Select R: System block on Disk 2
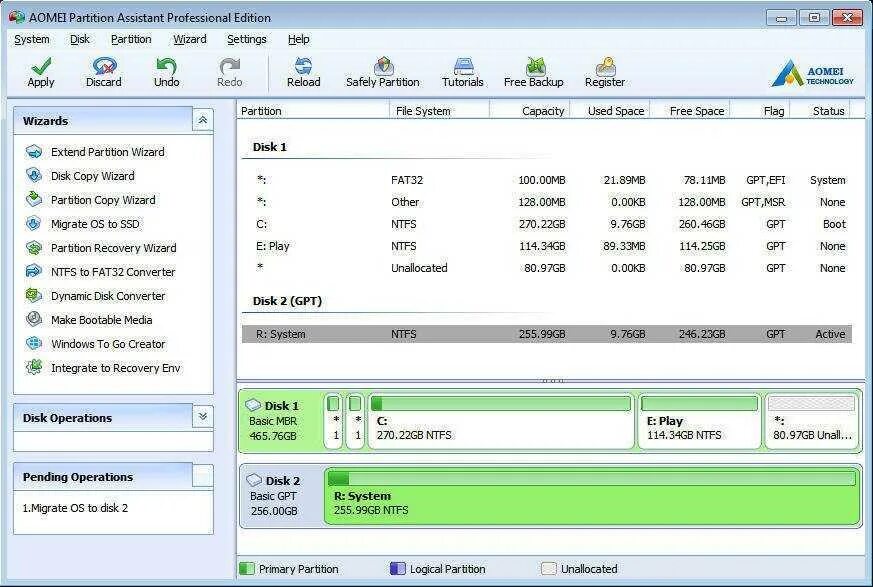This screenshot has height=587, width=873. (592, 496)
